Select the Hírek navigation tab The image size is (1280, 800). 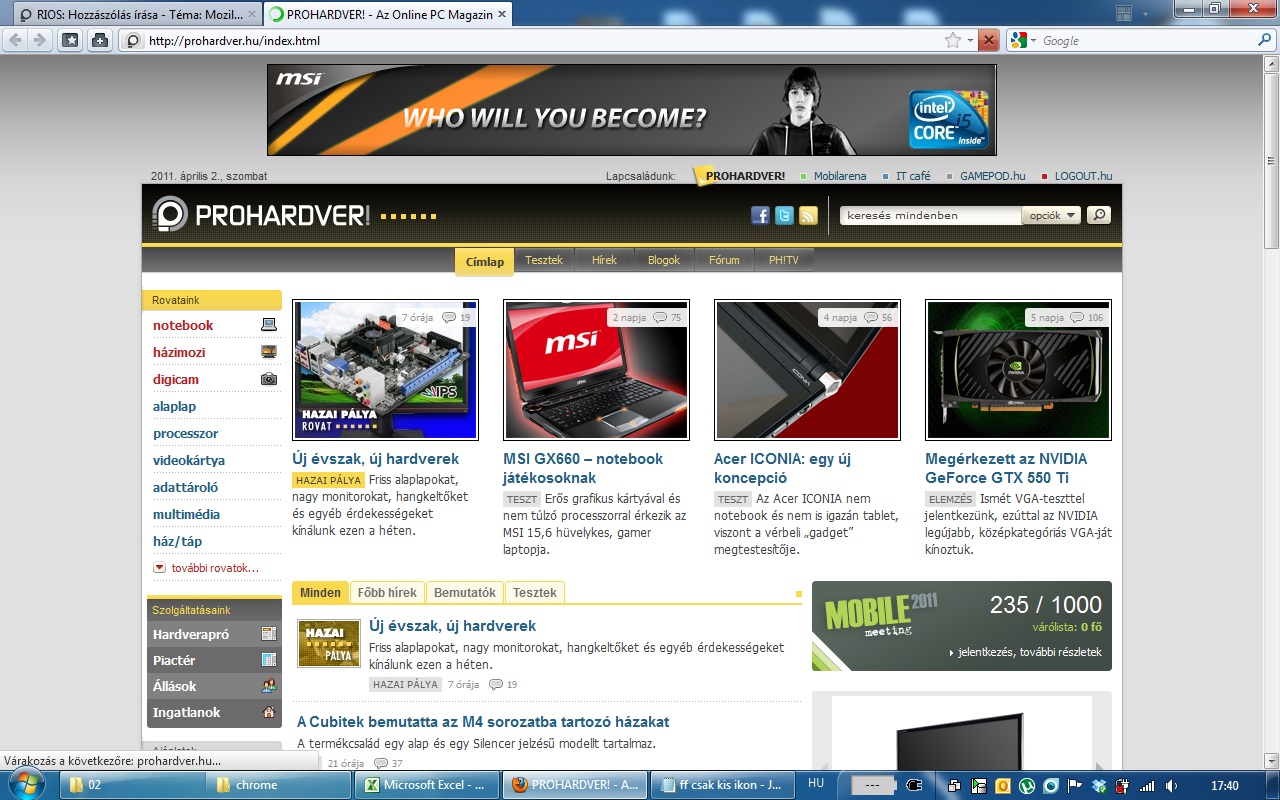604,260
